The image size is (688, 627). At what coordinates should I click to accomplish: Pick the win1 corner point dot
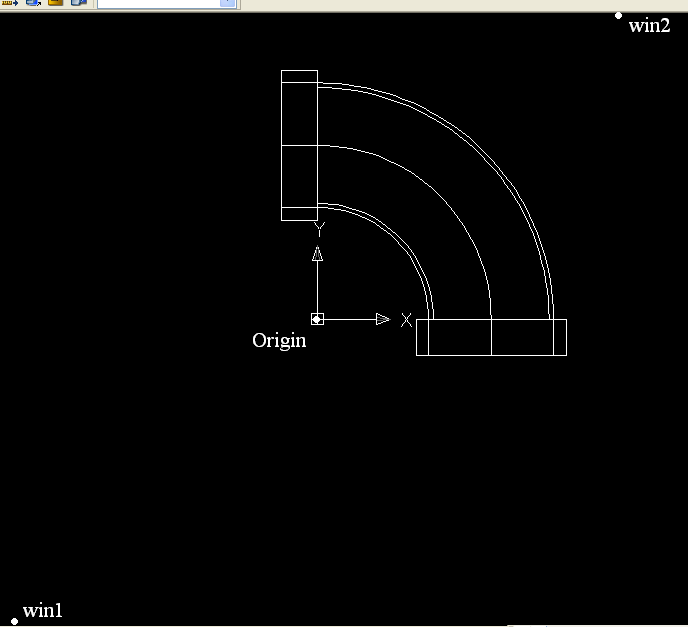(14, 621)
